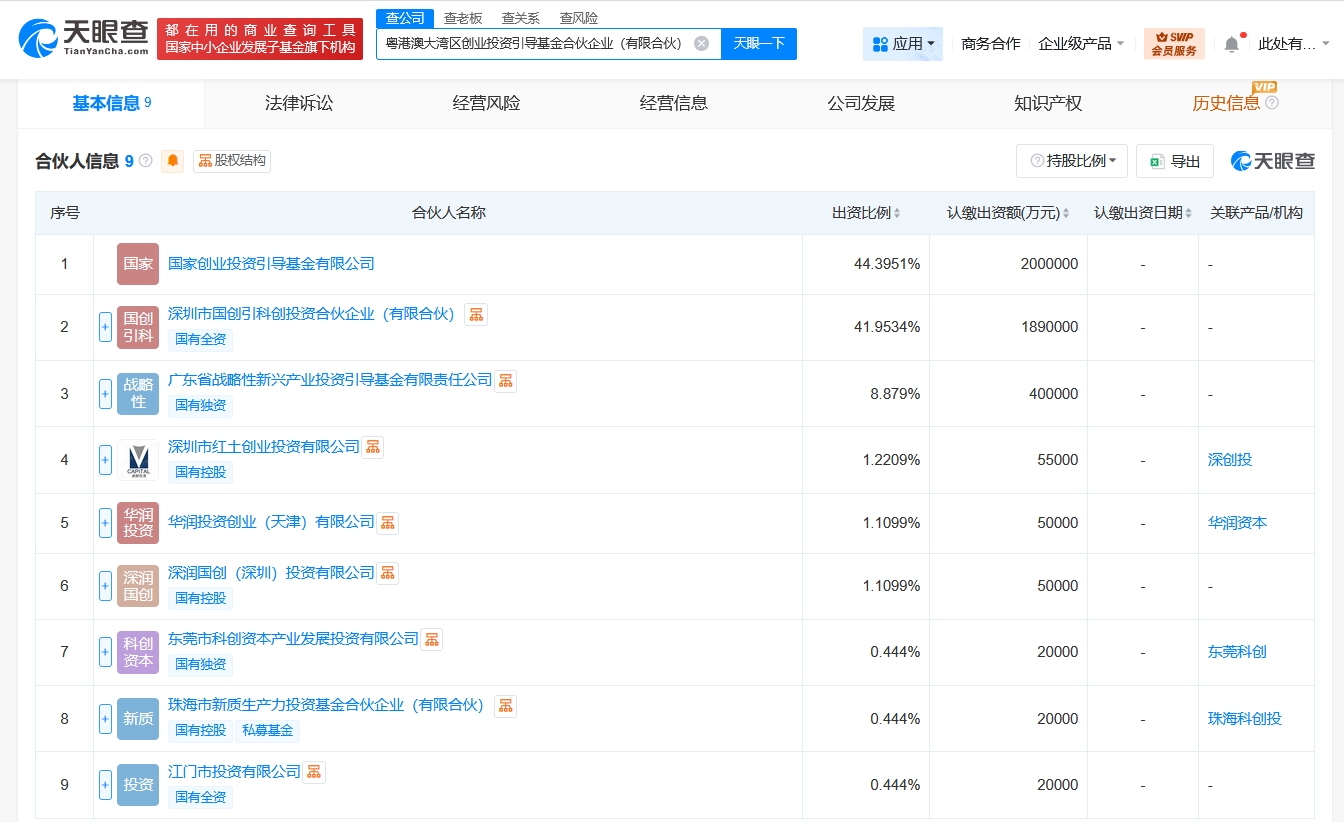
Task: Click the 天眼一下 search button
Action: point(759,43)
